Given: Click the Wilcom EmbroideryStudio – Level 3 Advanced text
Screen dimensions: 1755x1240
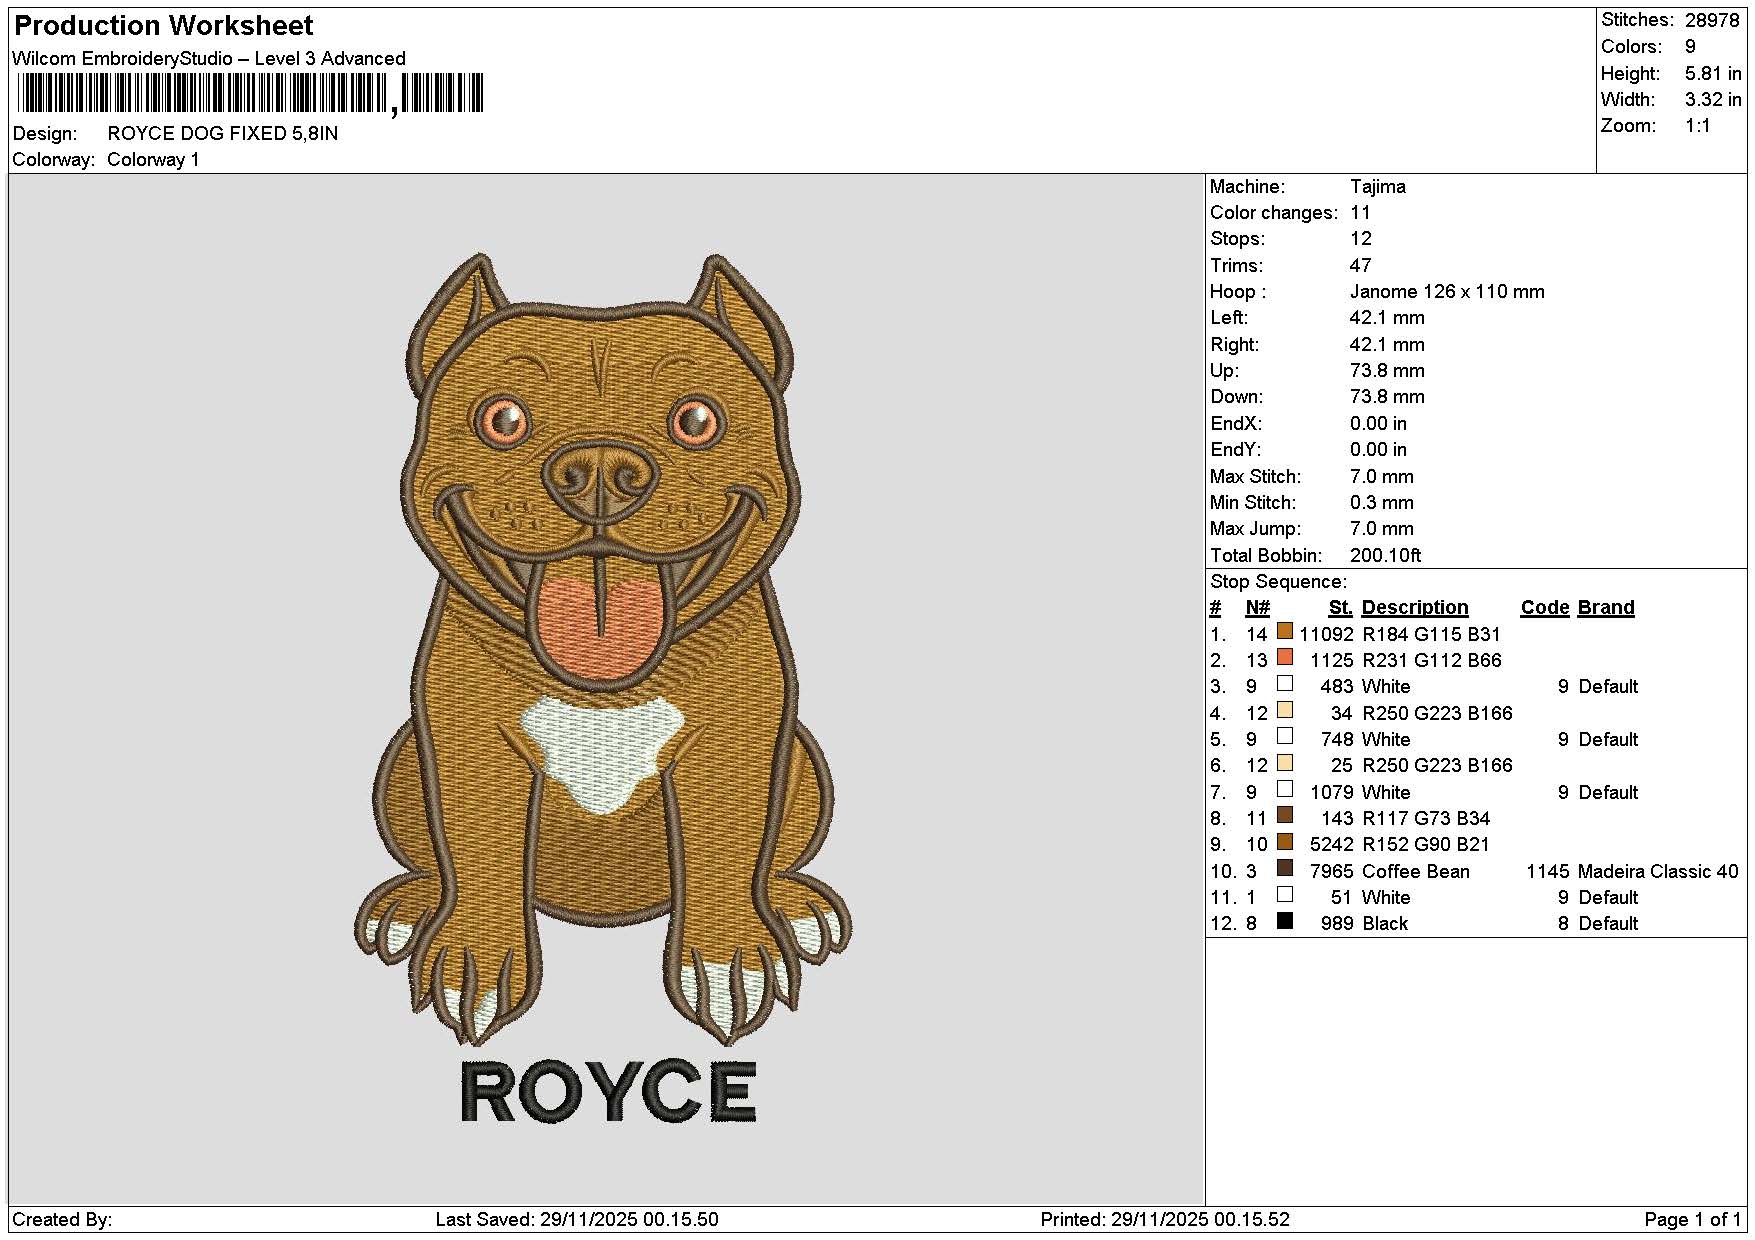Looking at the screenshot, I should 209,59.
